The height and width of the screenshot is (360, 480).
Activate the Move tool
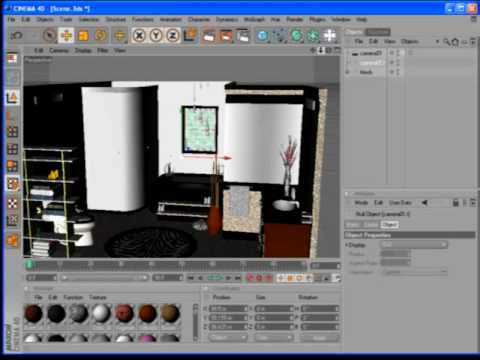click(x=66, y=35)
